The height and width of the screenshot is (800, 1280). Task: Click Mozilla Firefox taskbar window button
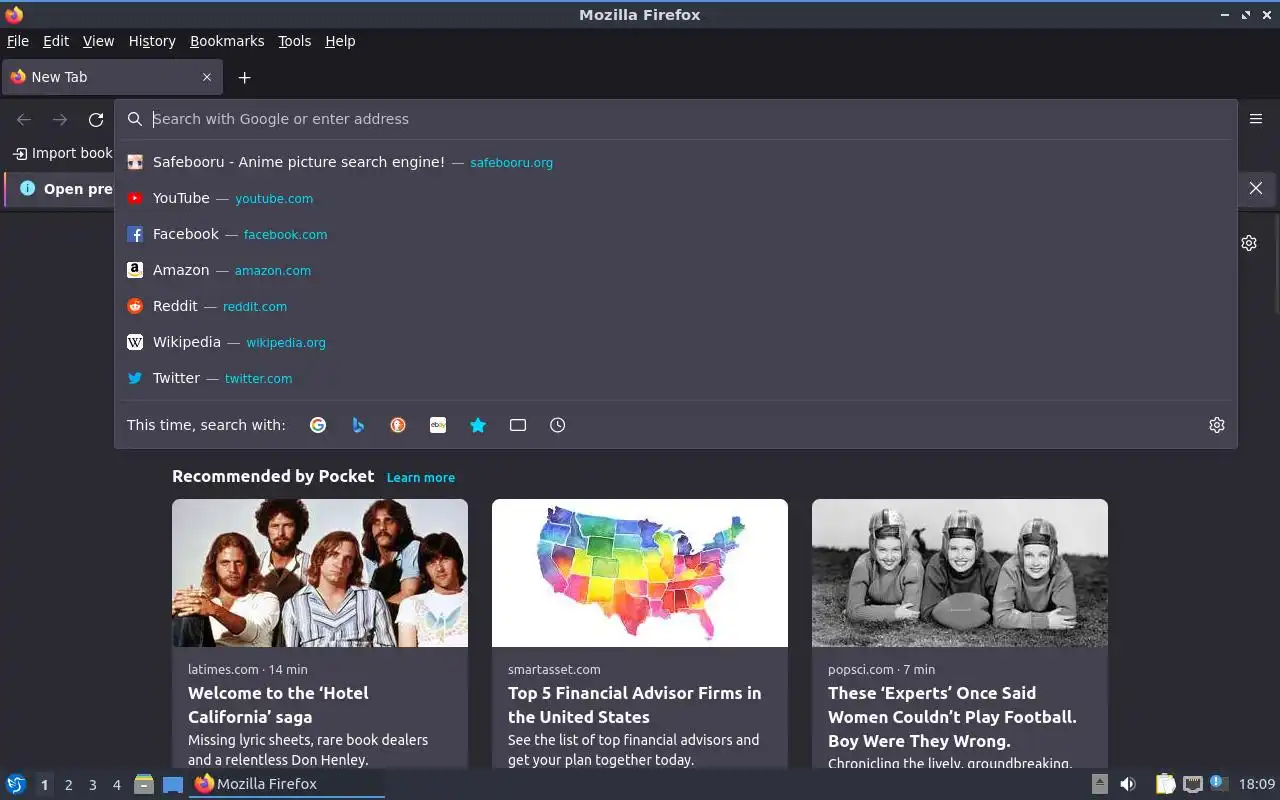coord(286,784)
